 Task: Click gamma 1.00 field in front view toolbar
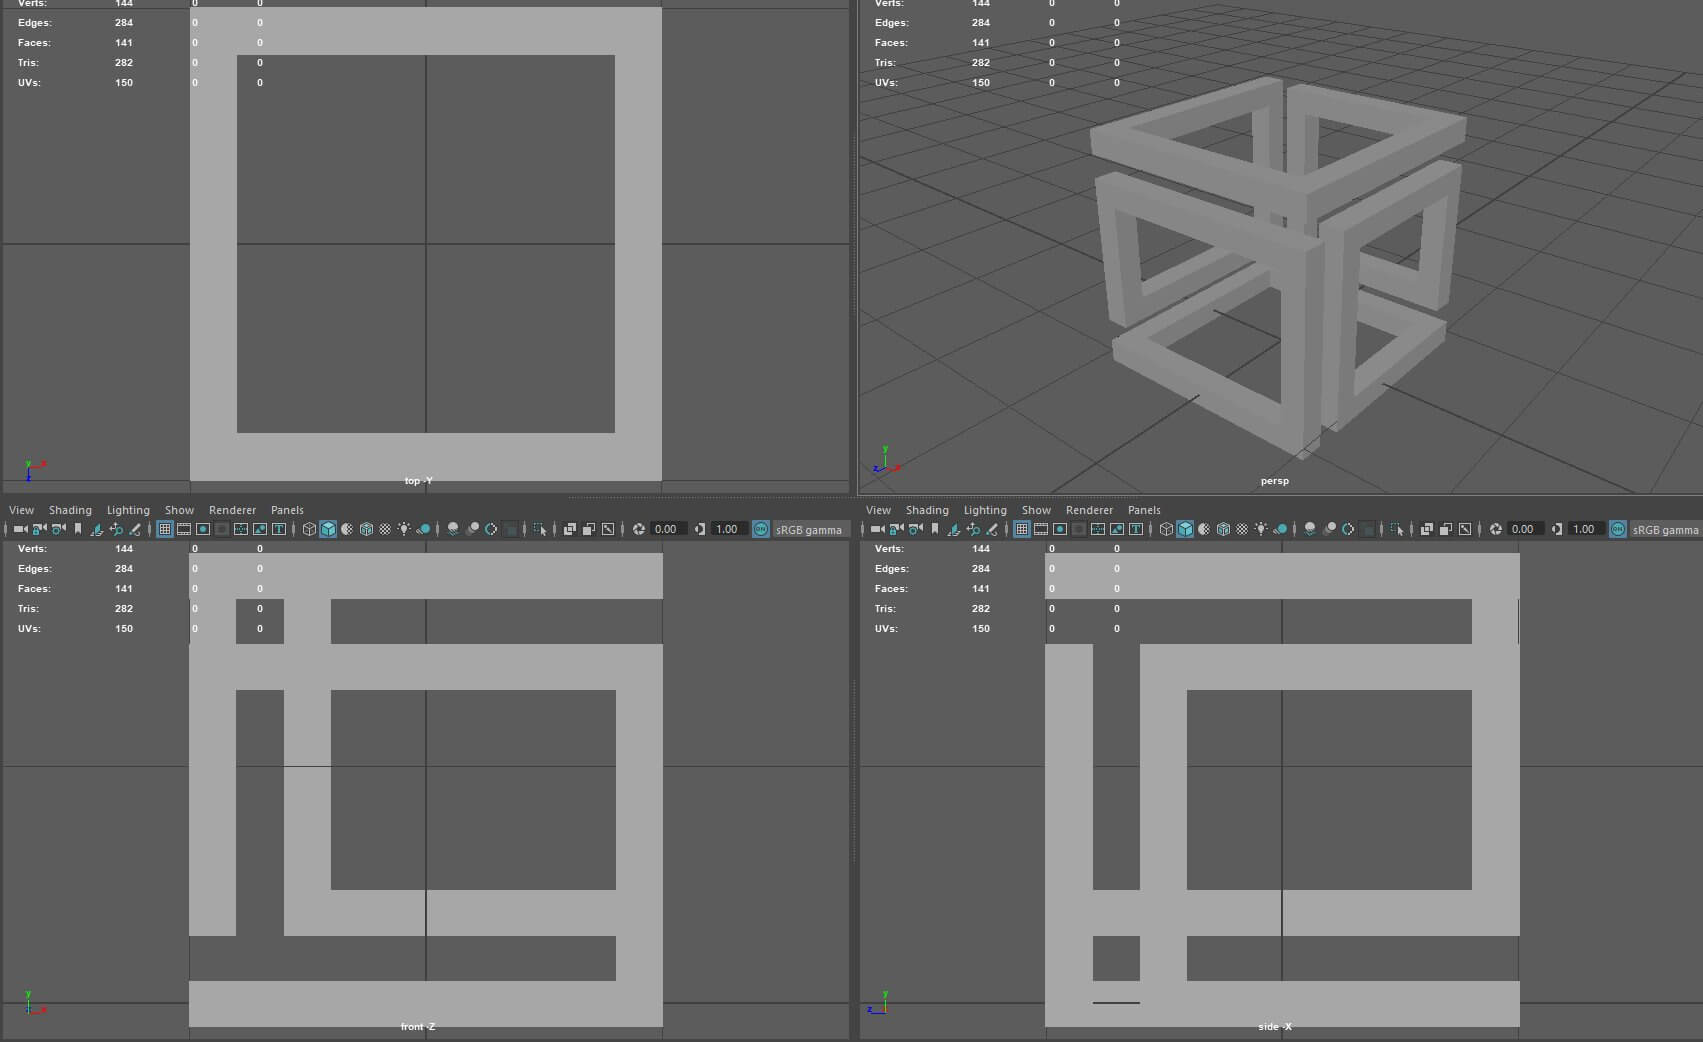click(x=727, y=529)
